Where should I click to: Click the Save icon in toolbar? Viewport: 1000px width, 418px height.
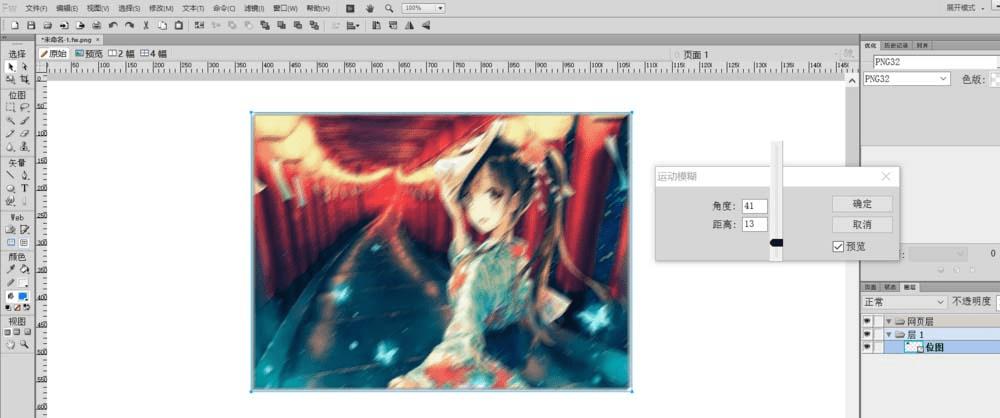click(31, 26)
